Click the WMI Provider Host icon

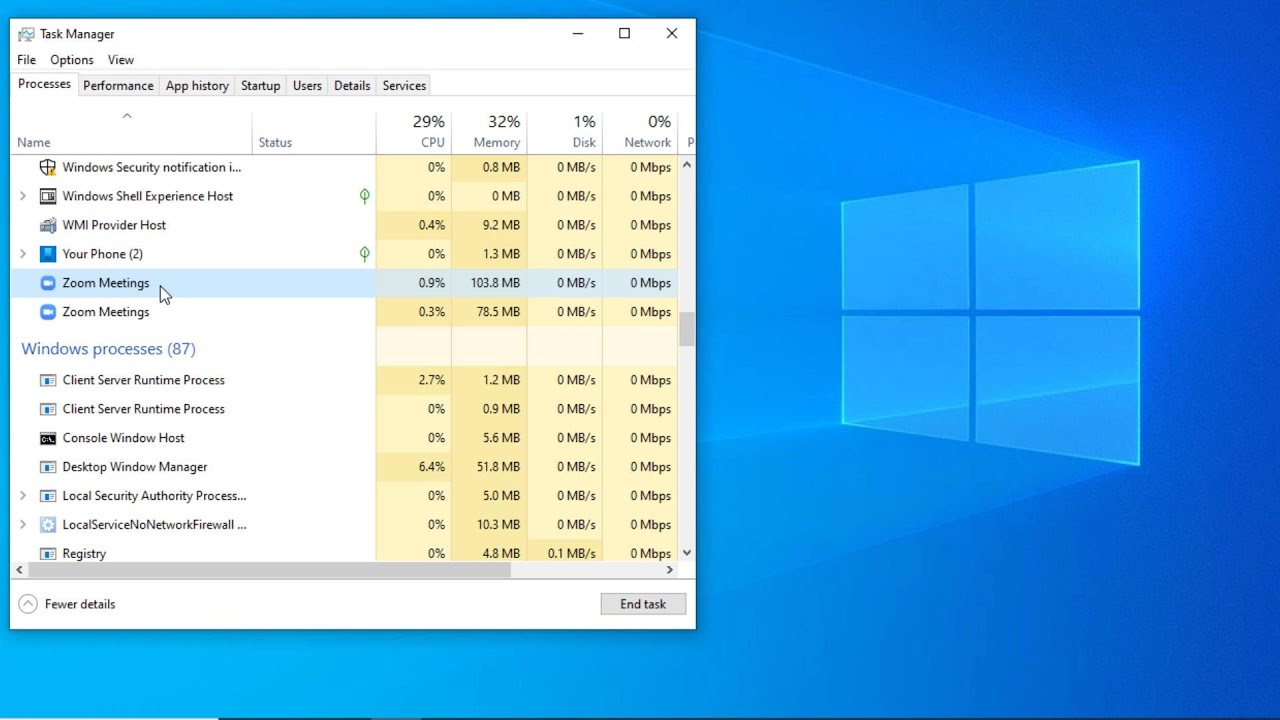(x=47, y=225)
